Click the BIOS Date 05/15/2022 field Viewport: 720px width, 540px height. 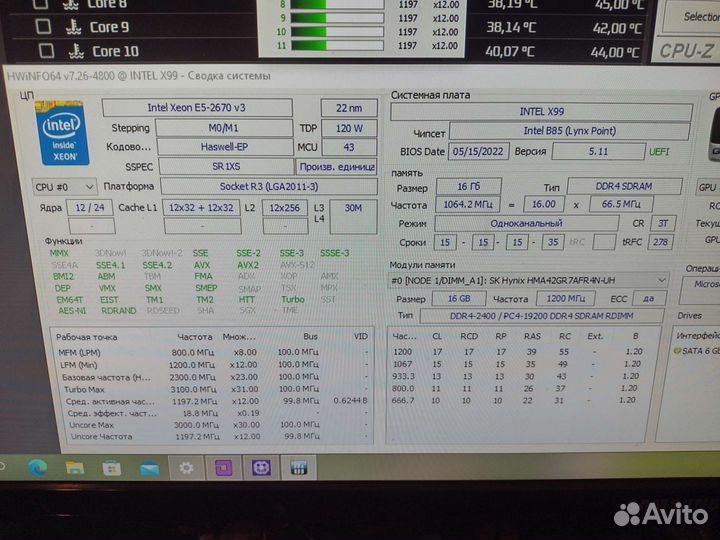point(478,152)
